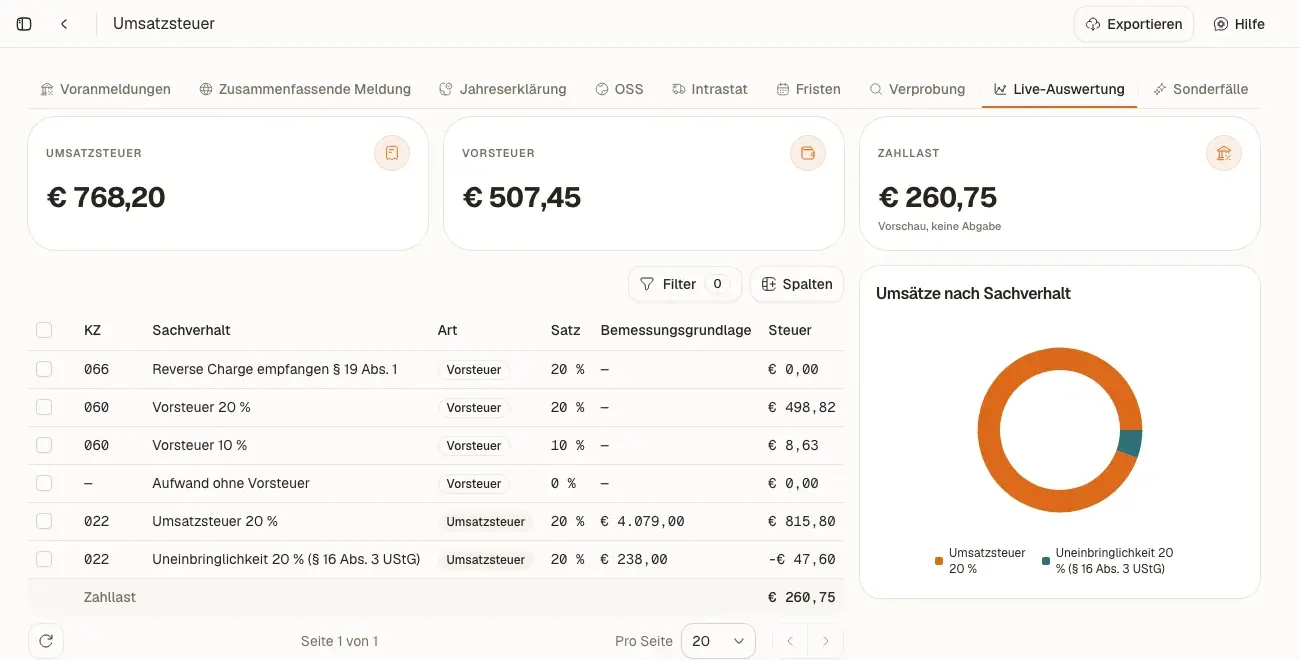Open the Spalten column chooser
Viewport: 1300px width, 660px height.
[797, 284]
